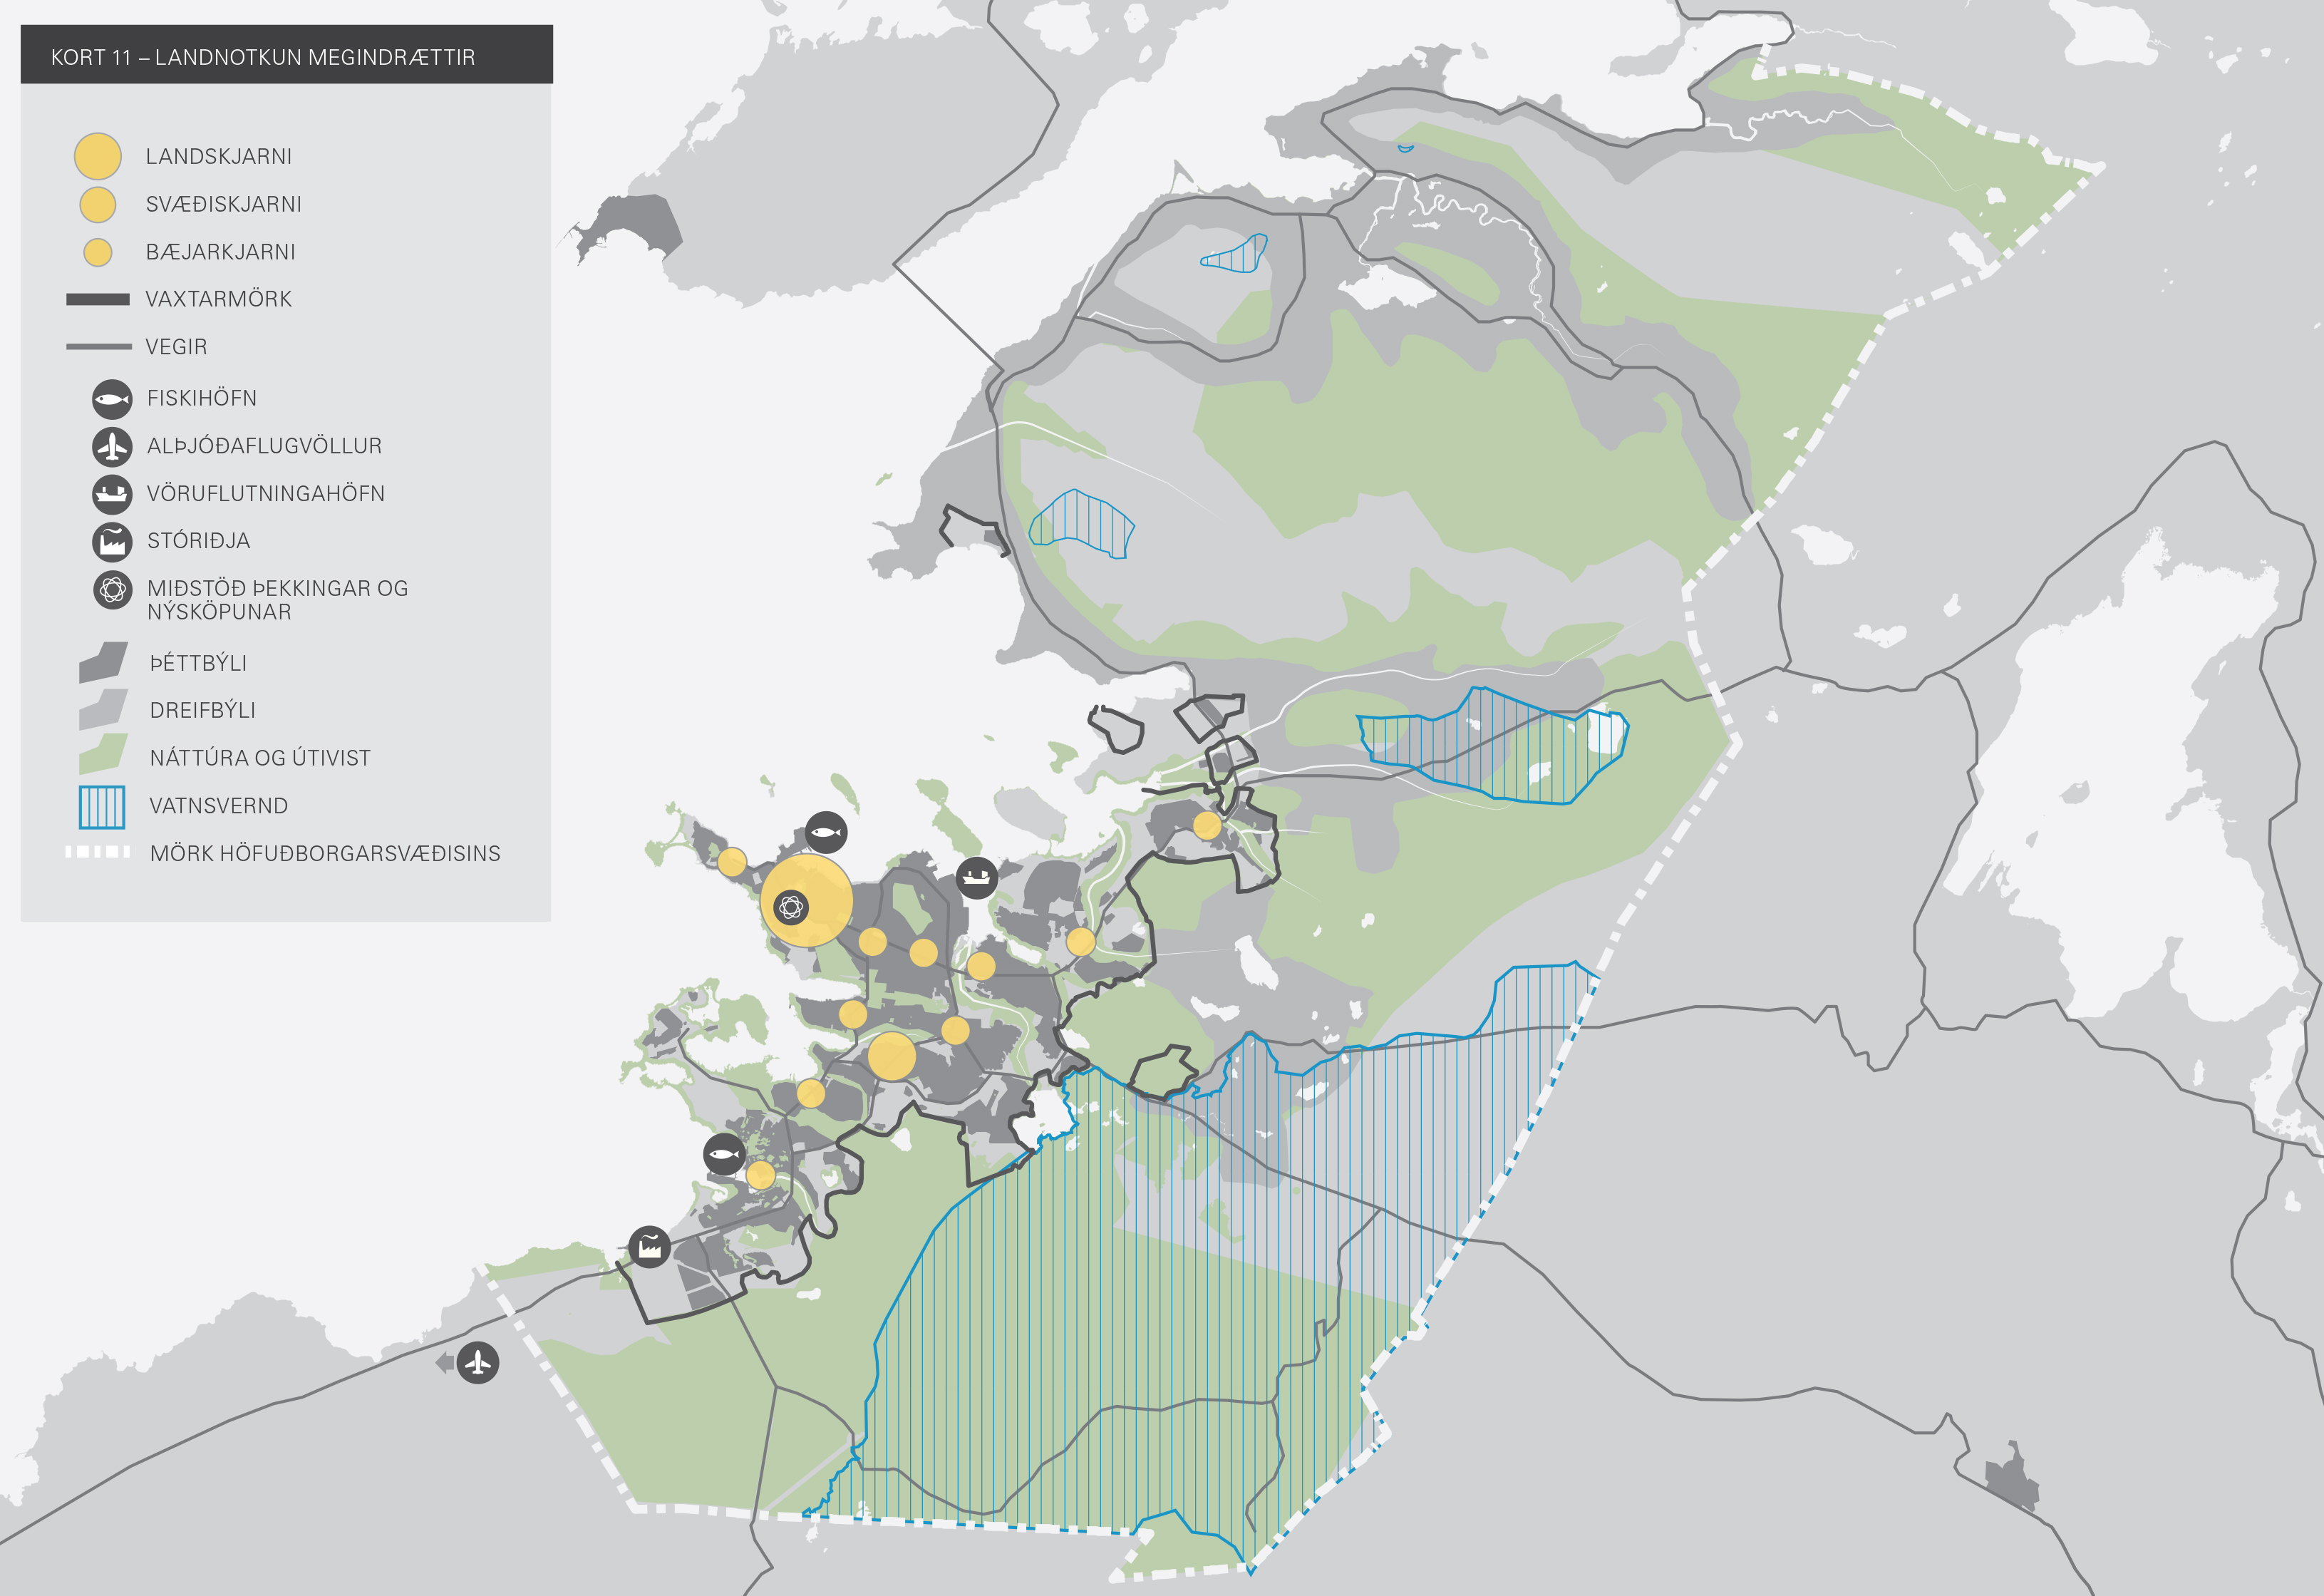
Task: Click the BÆJARKJARNI legend label
Action: pos(221,252)
